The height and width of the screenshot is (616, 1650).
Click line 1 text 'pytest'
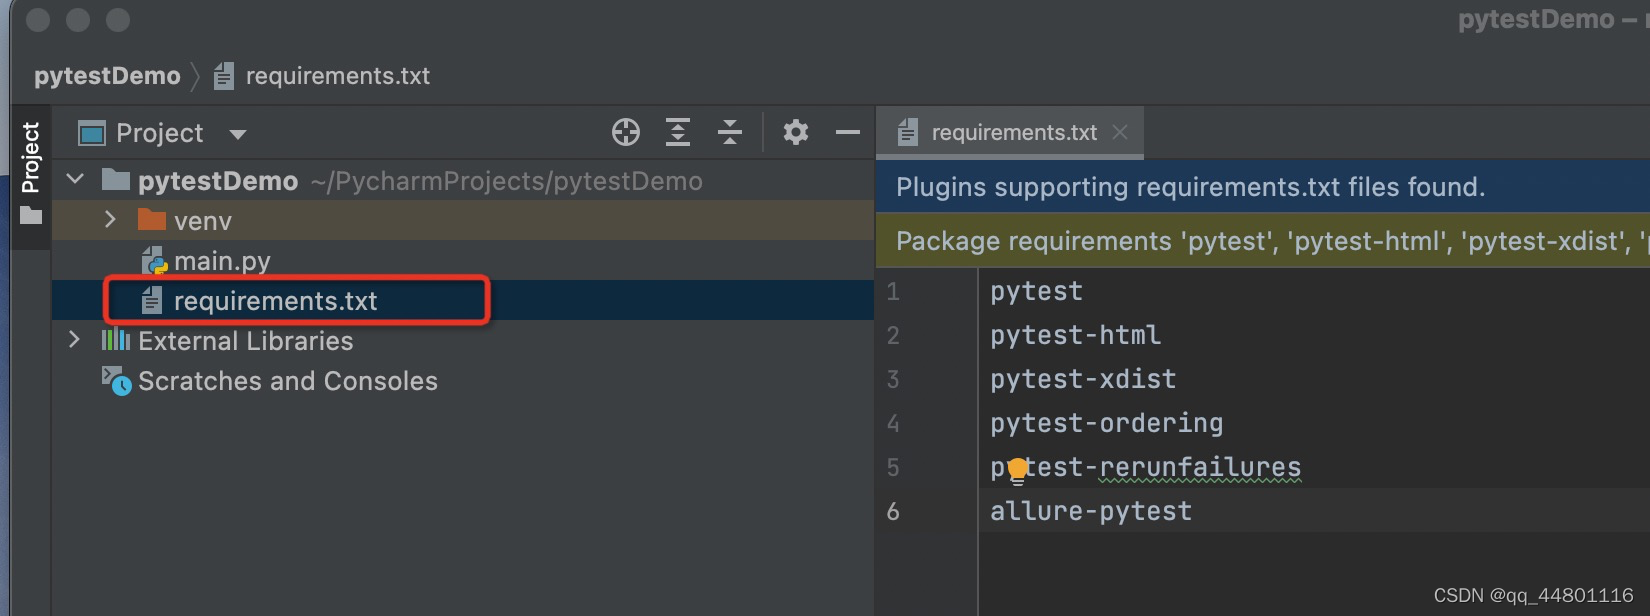click(x=1036, y=291)
